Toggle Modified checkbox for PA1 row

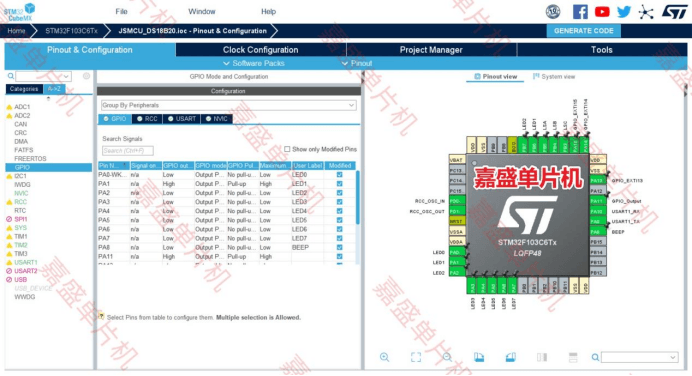tap(339, 184)
